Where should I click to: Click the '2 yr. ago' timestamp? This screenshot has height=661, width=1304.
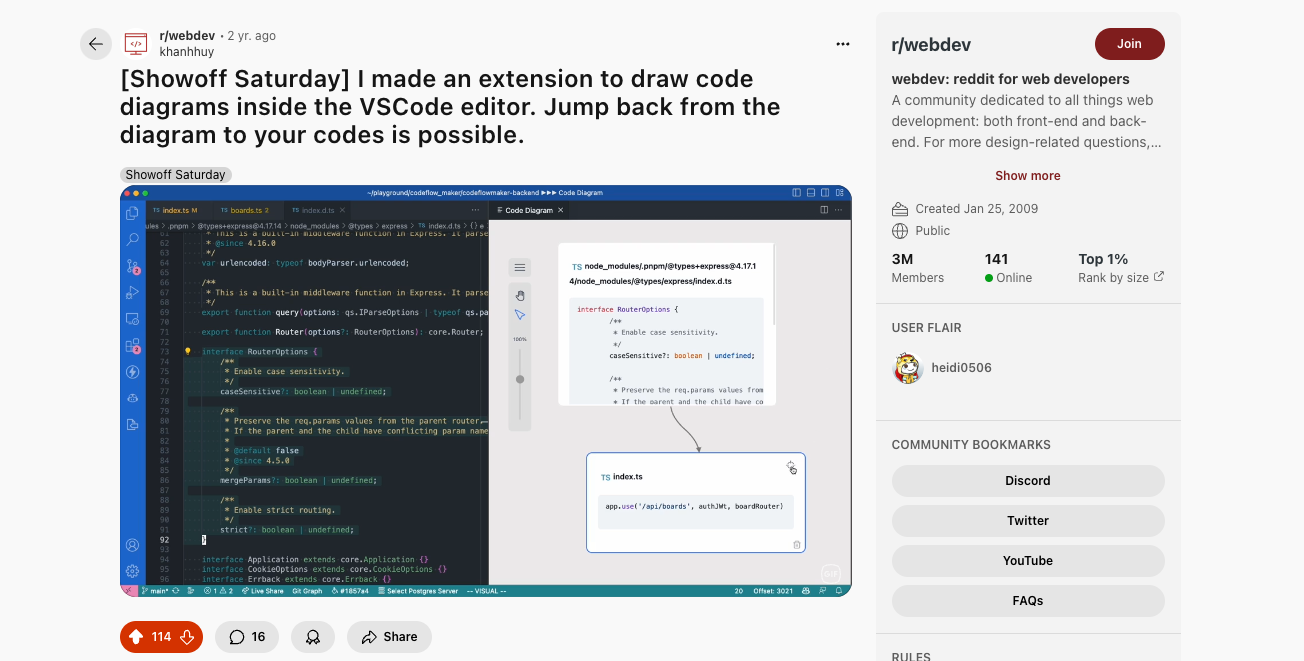point(252,36)
